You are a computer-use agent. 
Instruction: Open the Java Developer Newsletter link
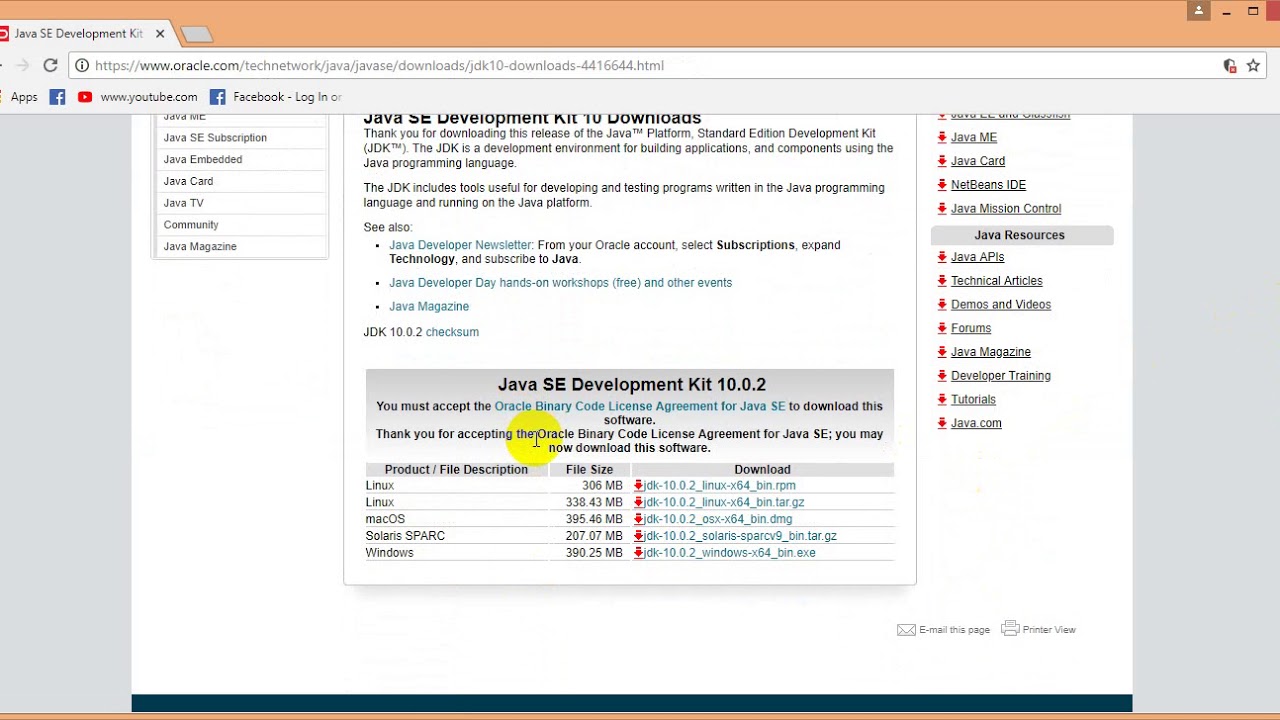pos(460,245)
